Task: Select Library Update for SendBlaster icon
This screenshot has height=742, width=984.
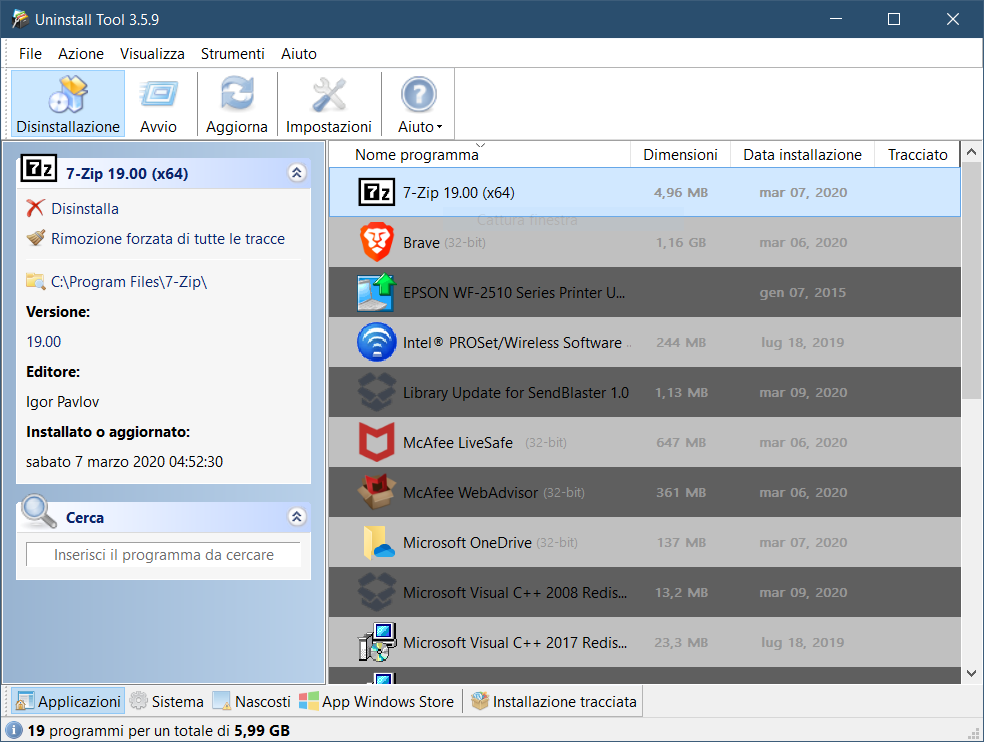Action: [377, 392]
